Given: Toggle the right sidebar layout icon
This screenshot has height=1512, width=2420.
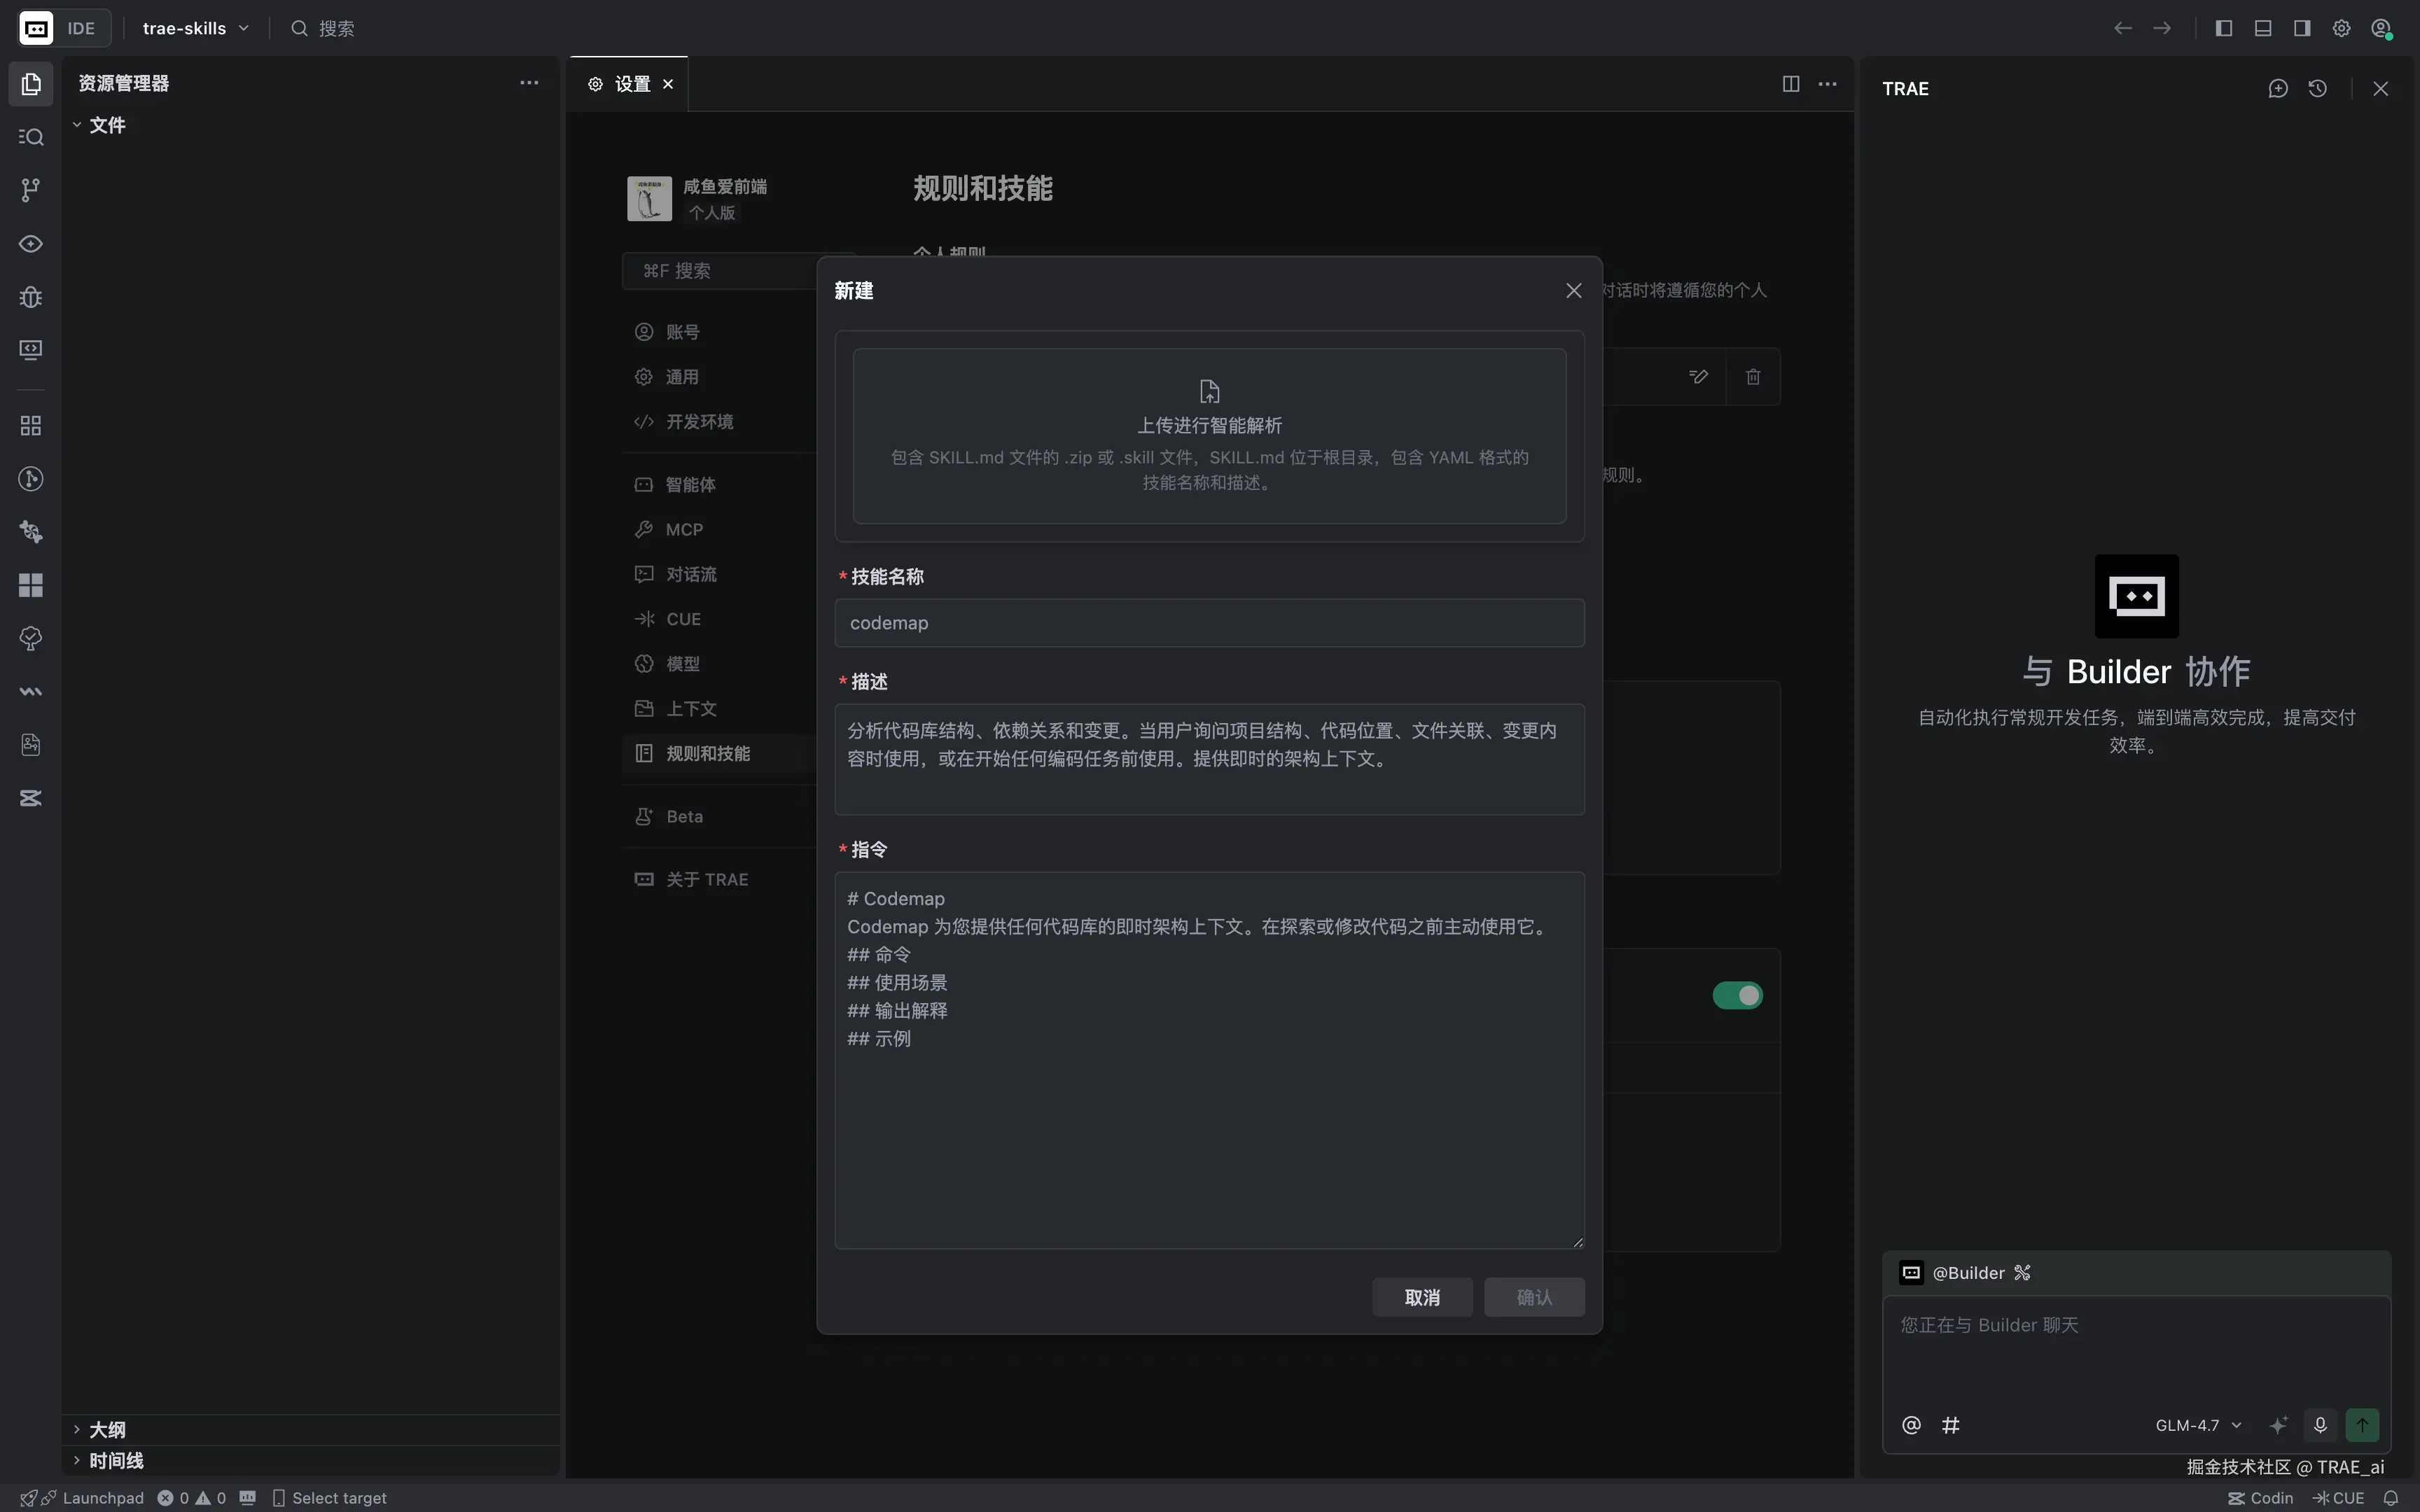Looking at the screenshot, I should point(2301,28).
